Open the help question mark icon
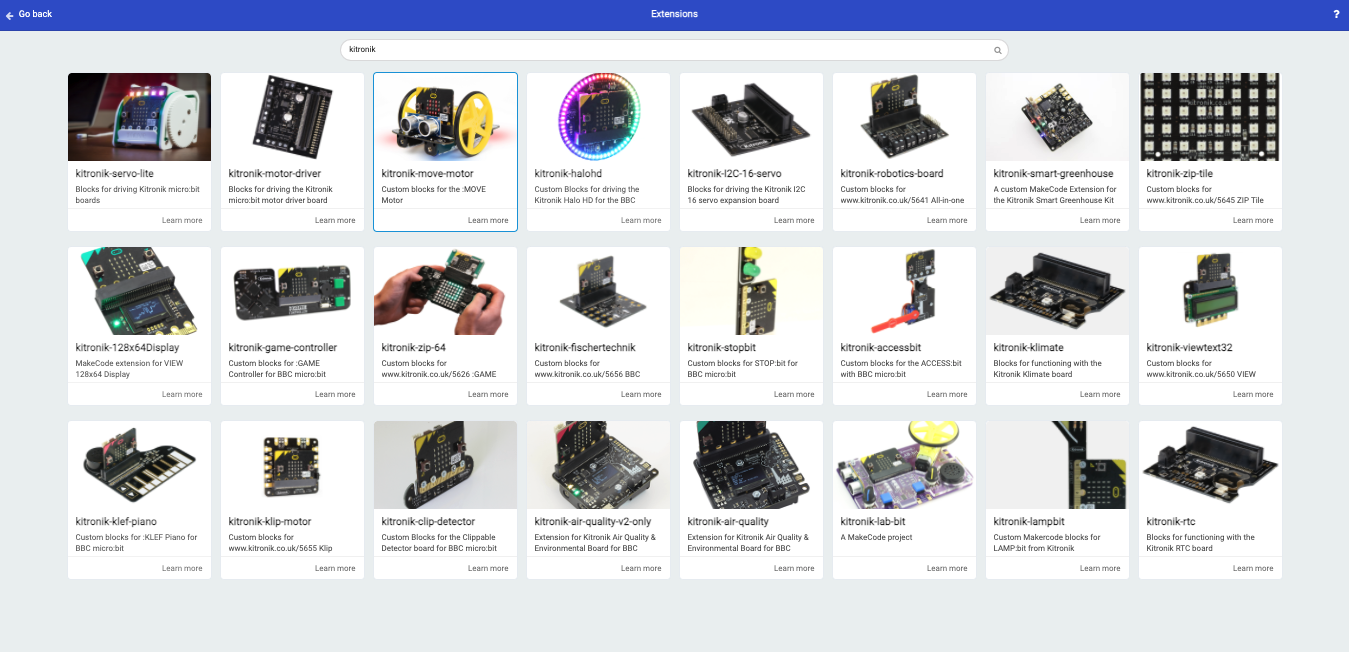1349x652 pixels. [x=1336, y=14]
